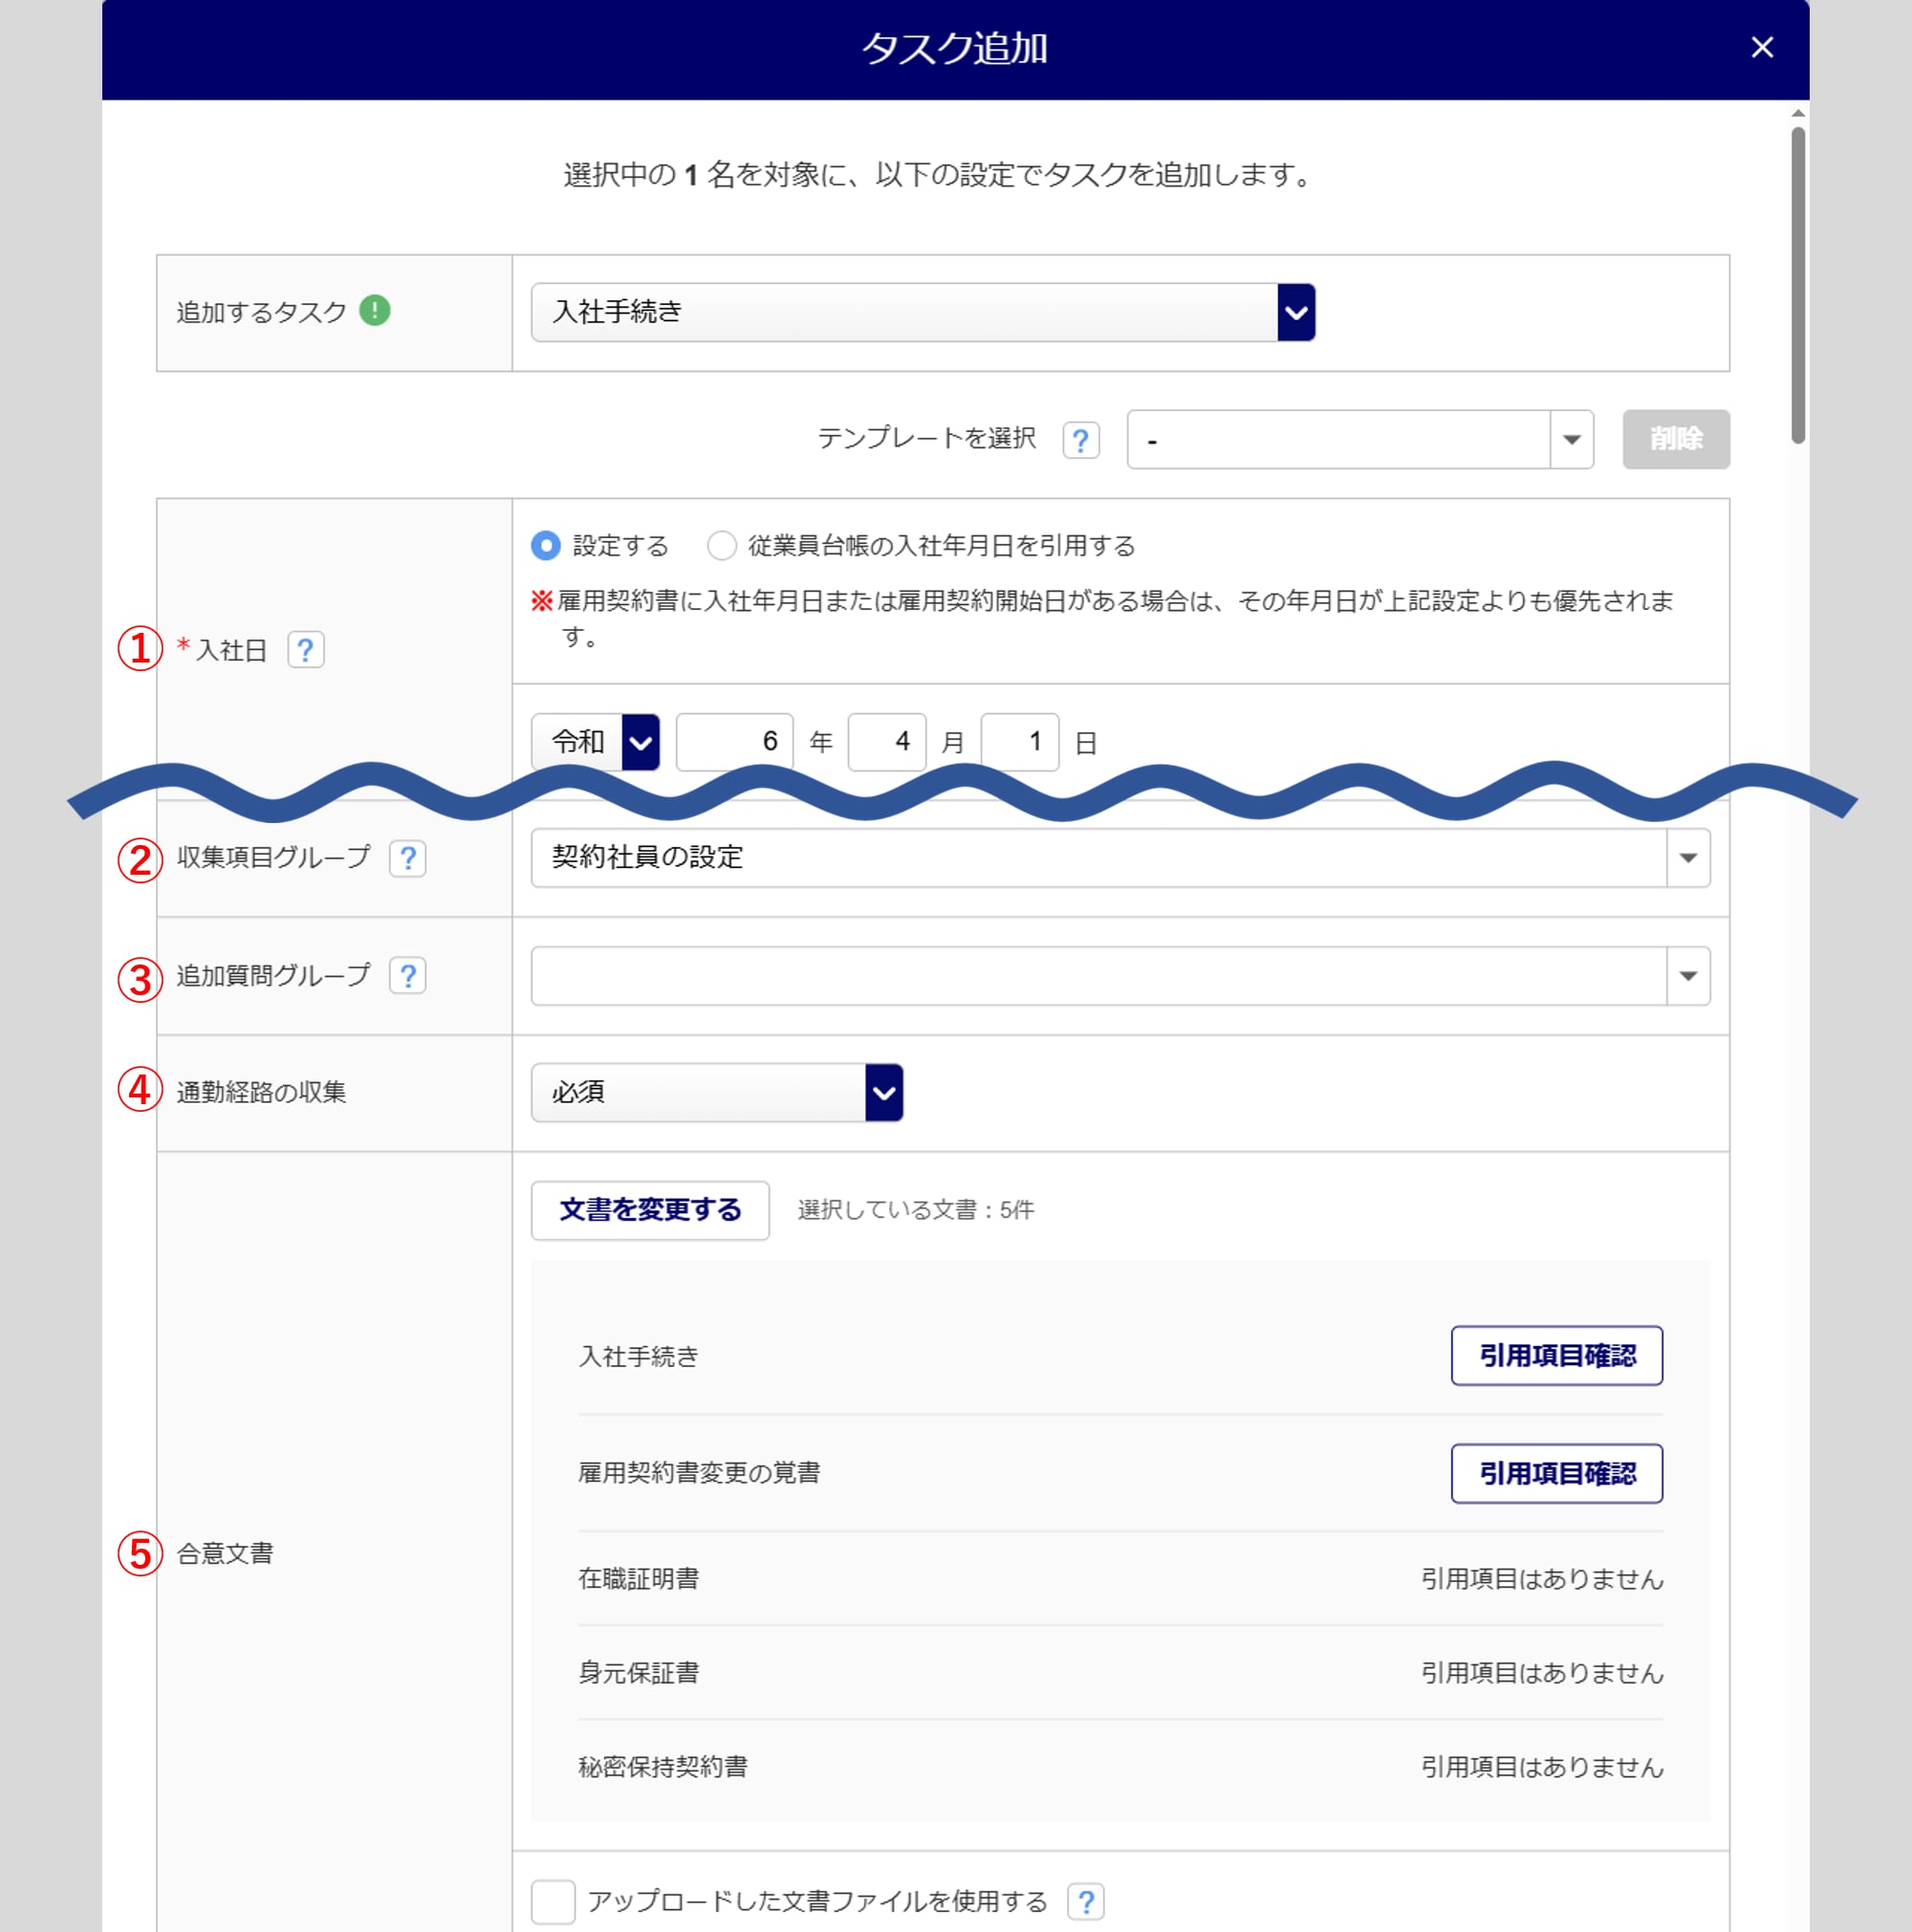
Task: Check アップロードした文書ファイルを使用する checkbox
Action: 553,1901
